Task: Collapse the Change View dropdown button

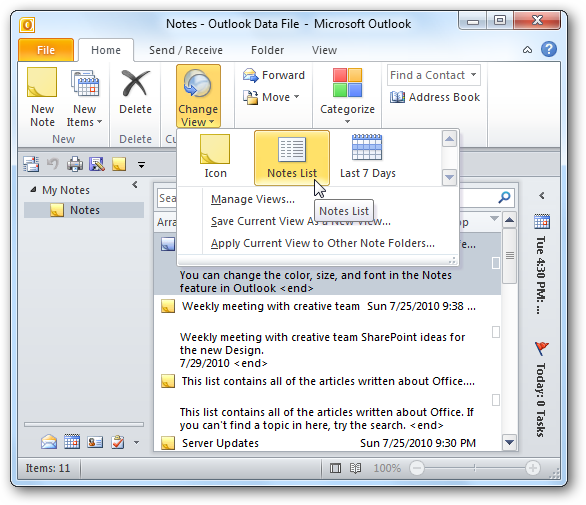Action: coord(198,96)
